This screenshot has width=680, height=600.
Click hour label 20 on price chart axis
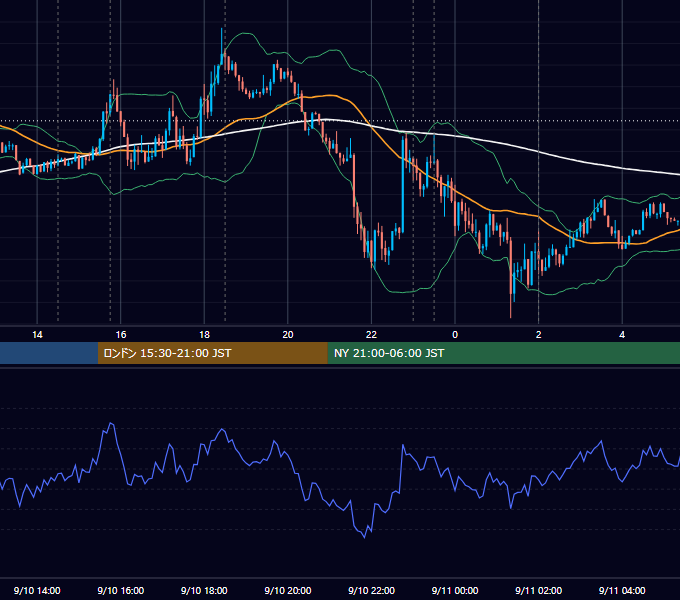point(288,335)
